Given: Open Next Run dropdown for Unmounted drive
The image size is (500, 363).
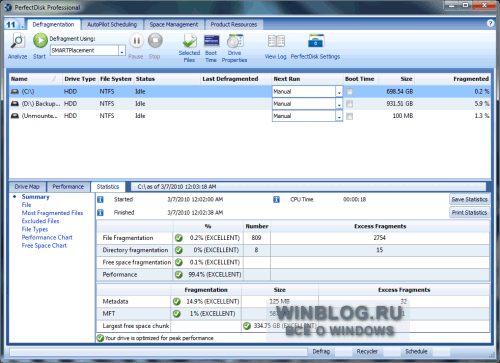Looking at the screenshot, I should (x=339, y=116).
